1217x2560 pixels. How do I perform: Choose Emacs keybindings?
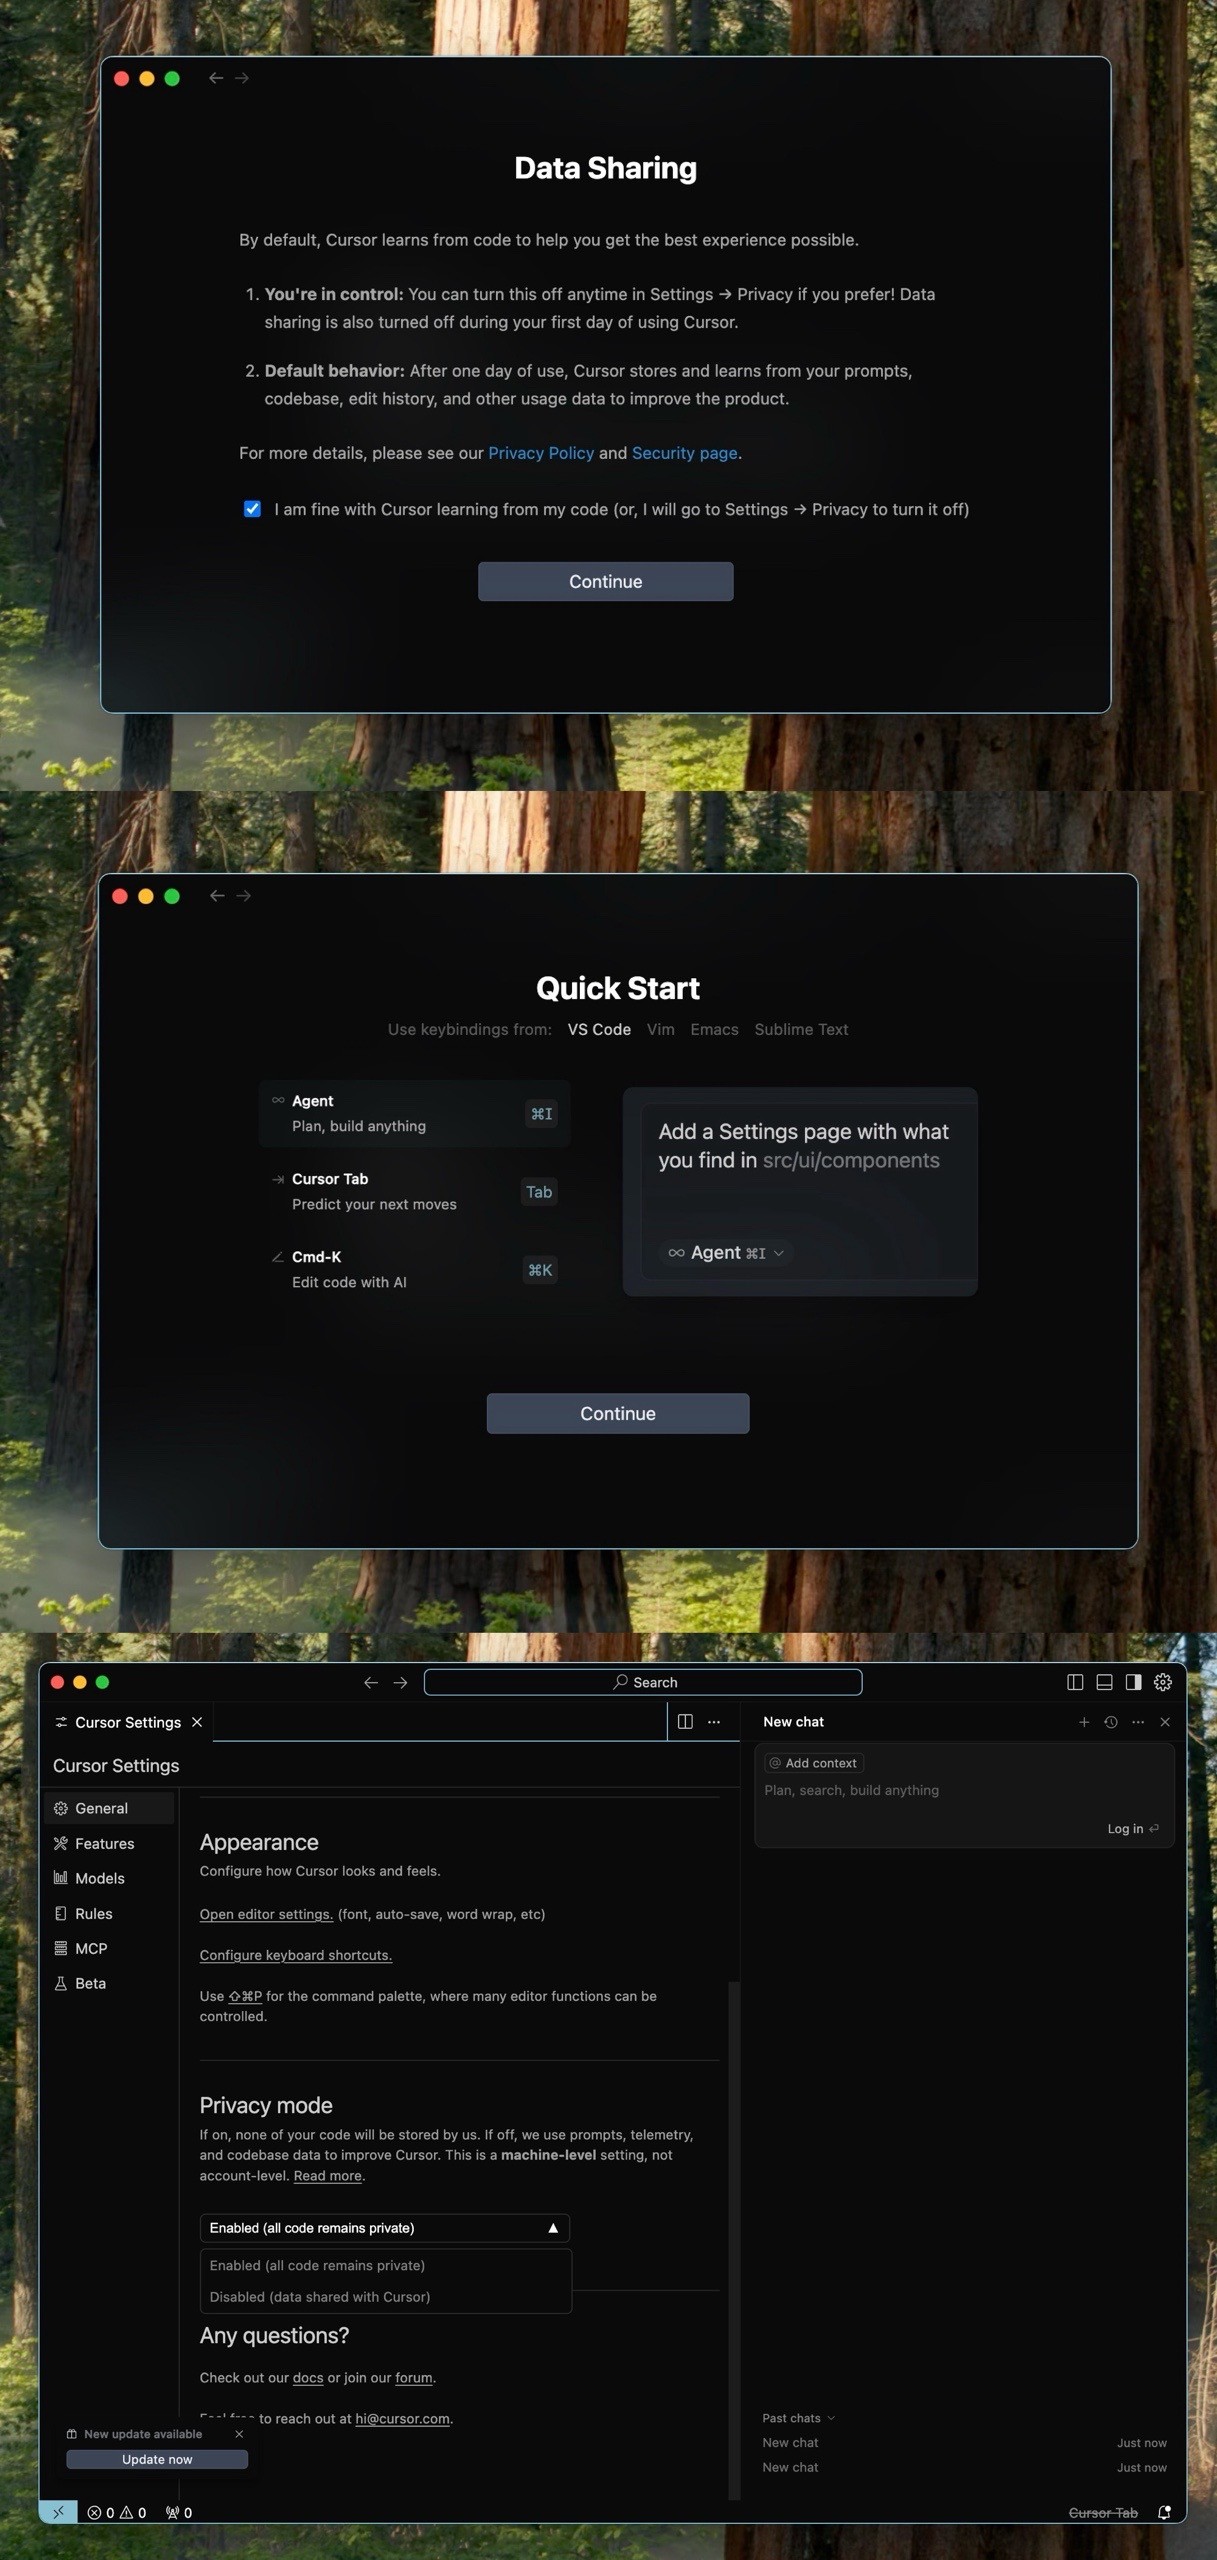pyautogui.click(x=714, y=1029)
